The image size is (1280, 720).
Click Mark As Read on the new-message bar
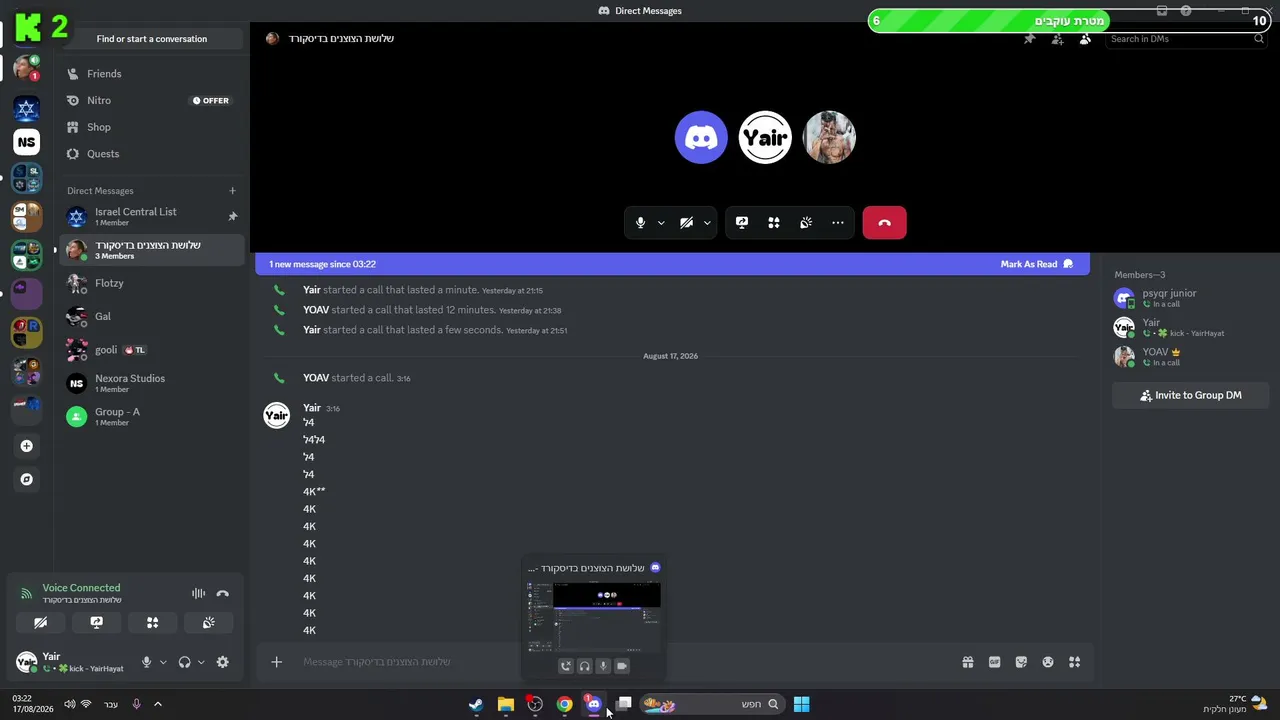tap(1036, 264)
